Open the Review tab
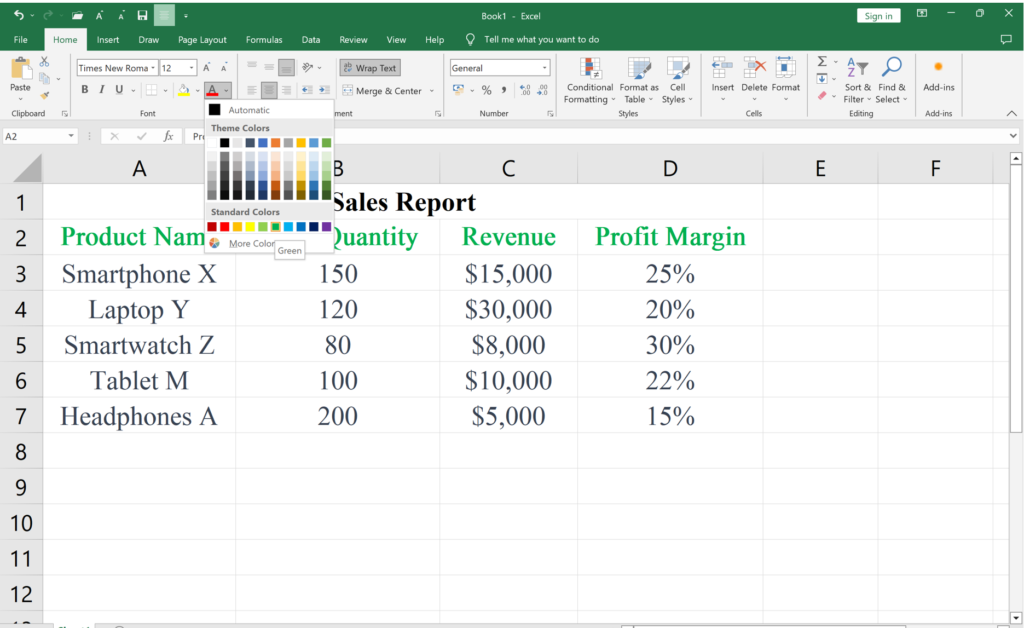The image size is (1024, 628). pyautogui.click(x=353, y=39)
